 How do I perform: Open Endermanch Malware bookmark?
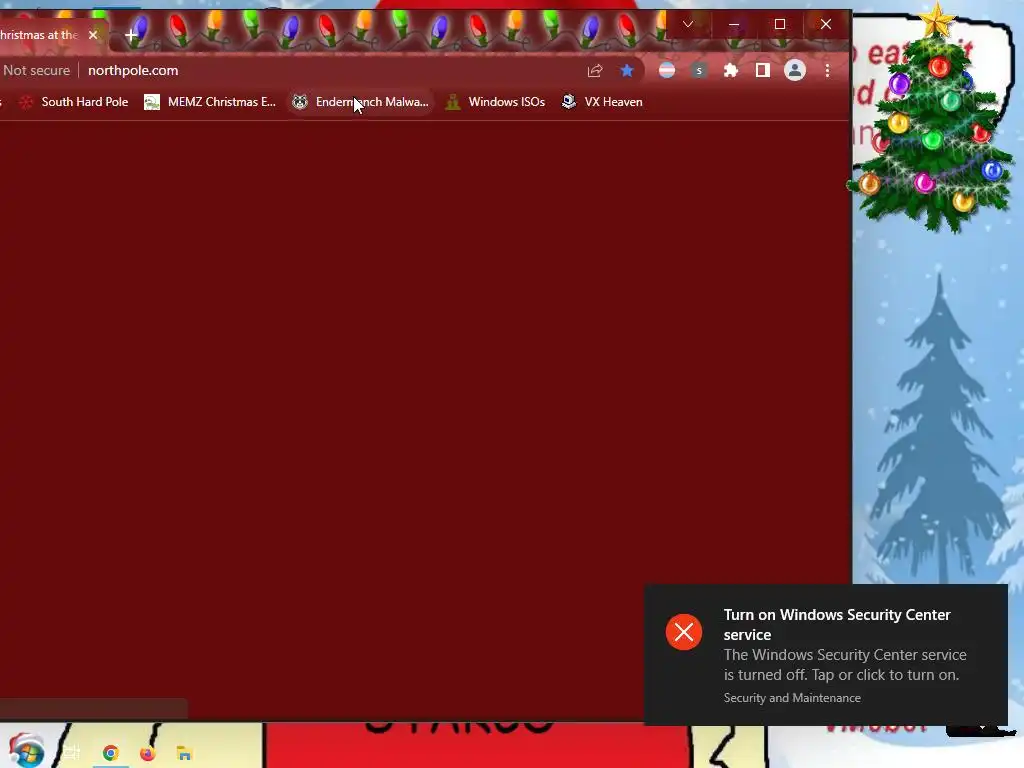pyautogui.click(x=360, y=102)
